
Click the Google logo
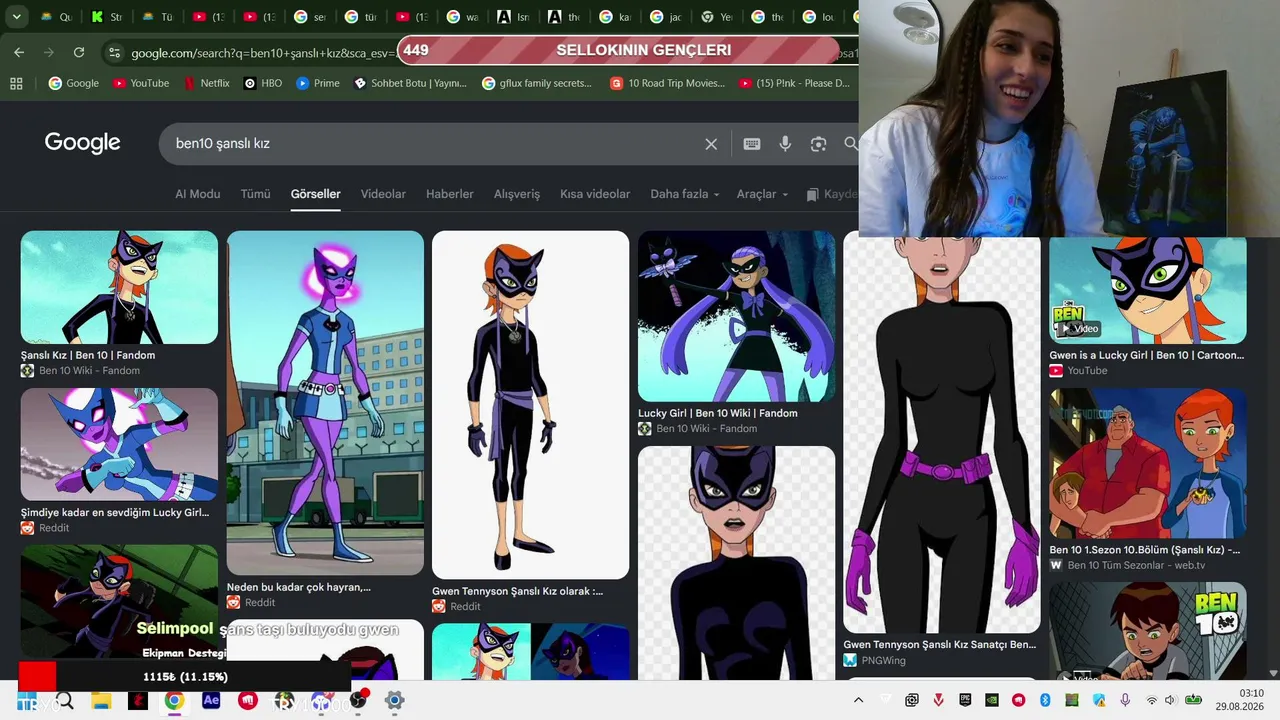[x=82, y=143]
